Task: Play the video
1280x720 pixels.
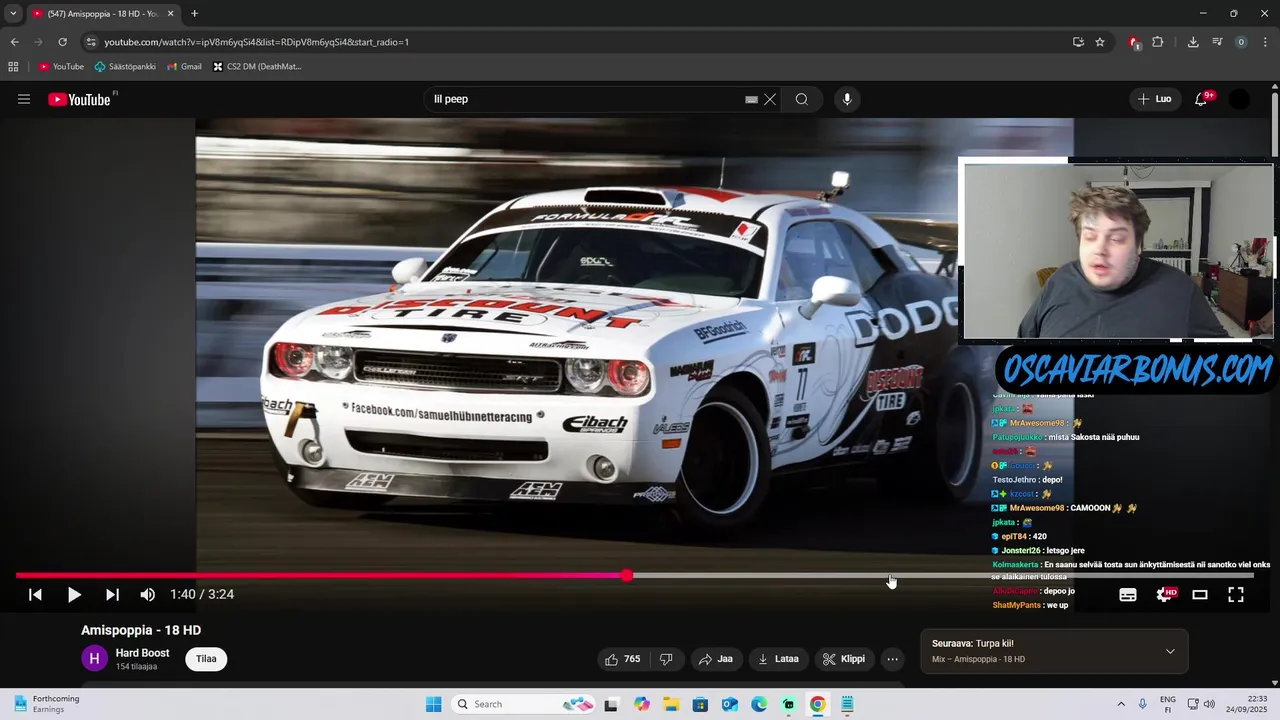Action: pos(74,594)
